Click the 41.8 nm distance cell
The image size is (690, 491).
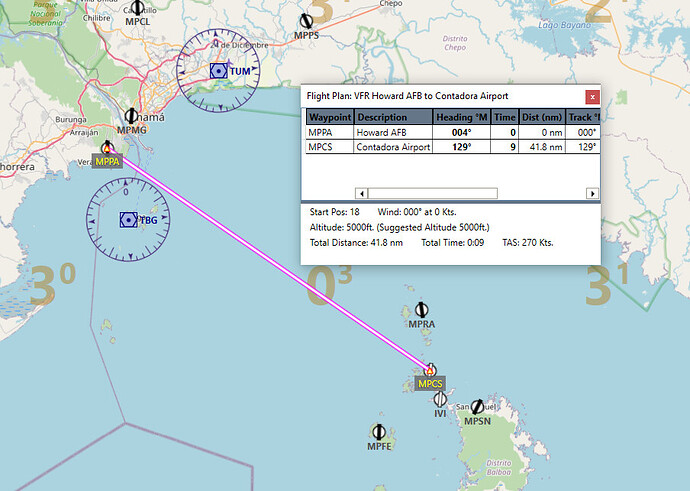click(542, 147)
